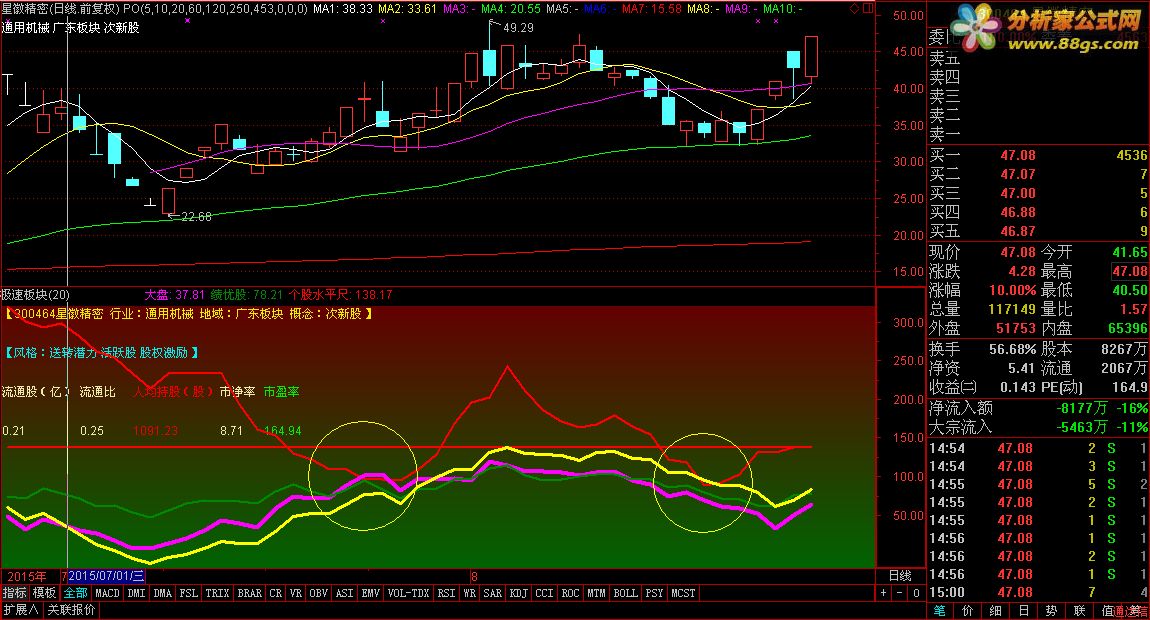The width and height of the screenshot is (1150, 620).
Task: Switch indicator to CCI
Action: (544, 593)
